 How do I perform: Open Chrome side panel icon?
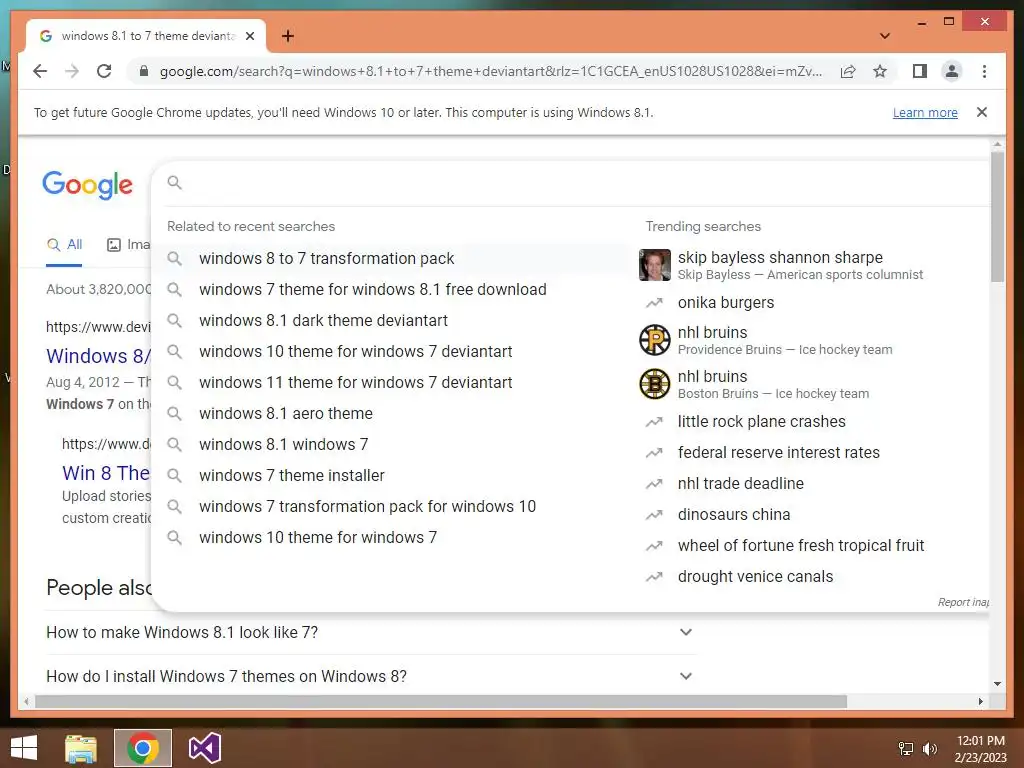pyautogui.click(x=920, y=71)
